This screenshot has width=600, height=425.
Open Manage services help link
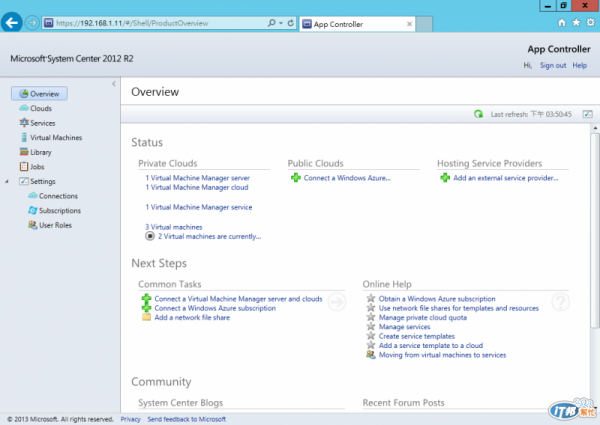point(404,327)
